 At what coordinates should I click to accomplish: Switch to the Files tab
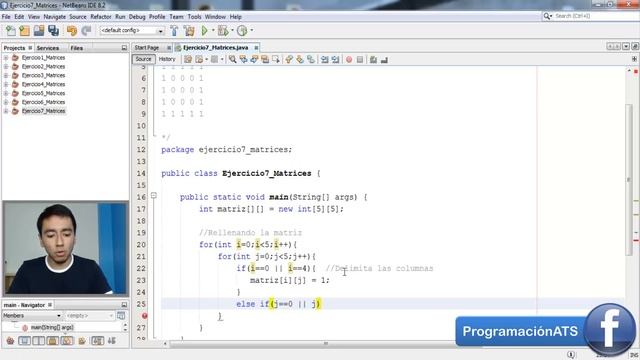[x=77, y=48]
